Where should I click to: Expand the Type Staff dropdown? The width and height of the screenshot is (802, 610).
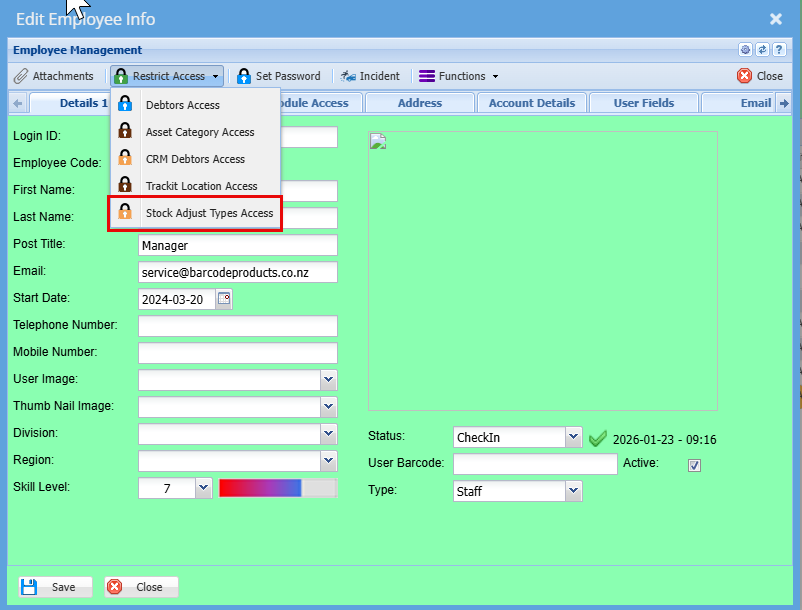pyautogui.click(x=573, y=491)
